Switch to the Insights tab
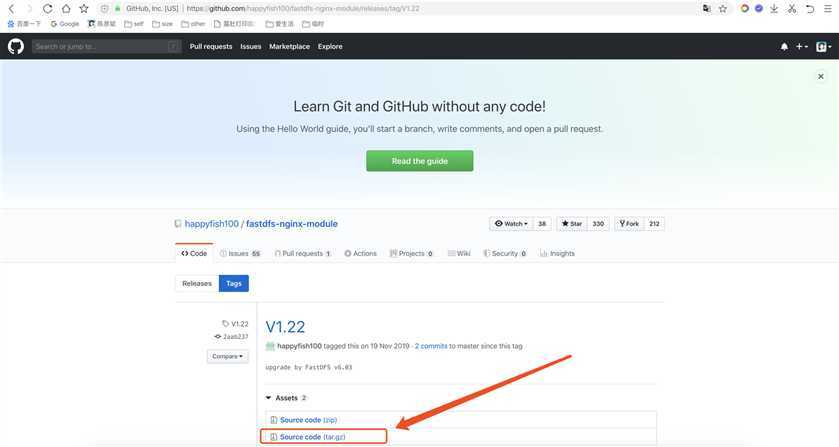This screenshot has width=839, height=447. pyautogui.click(x=557, y=254)
